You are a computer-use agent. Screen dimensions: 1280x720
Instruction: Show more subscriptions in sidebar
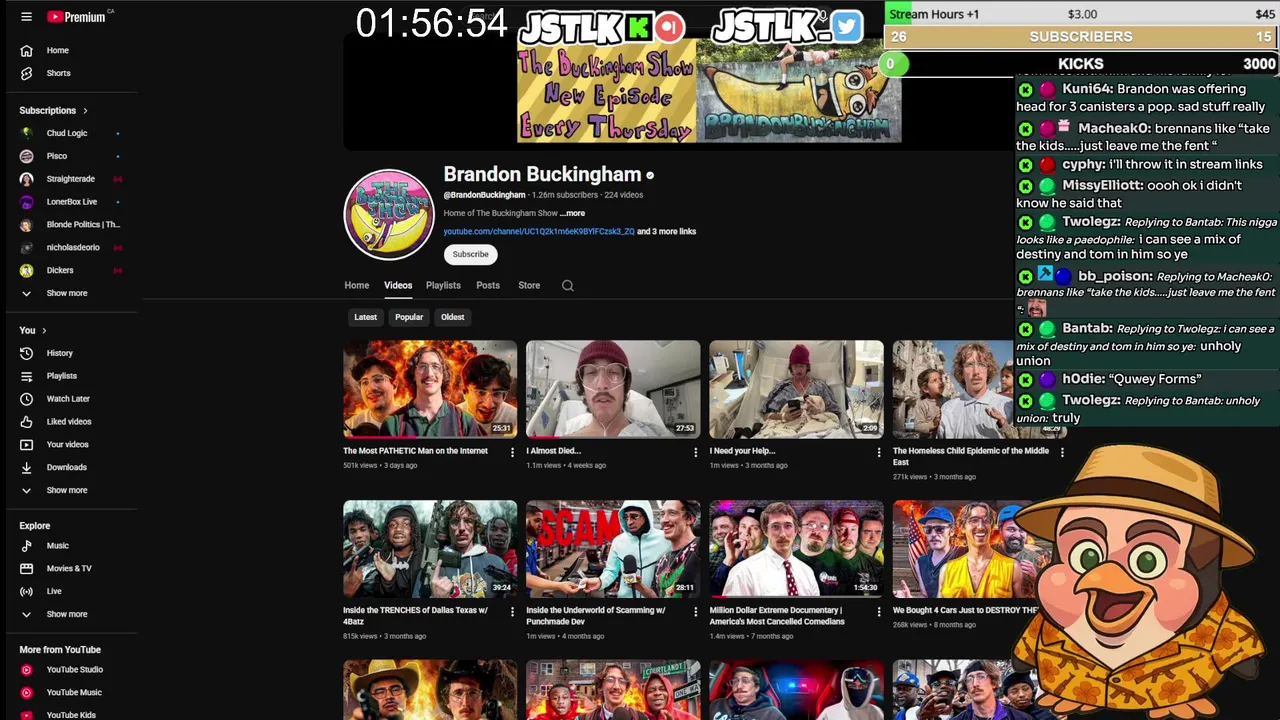(x=67, y=293)
